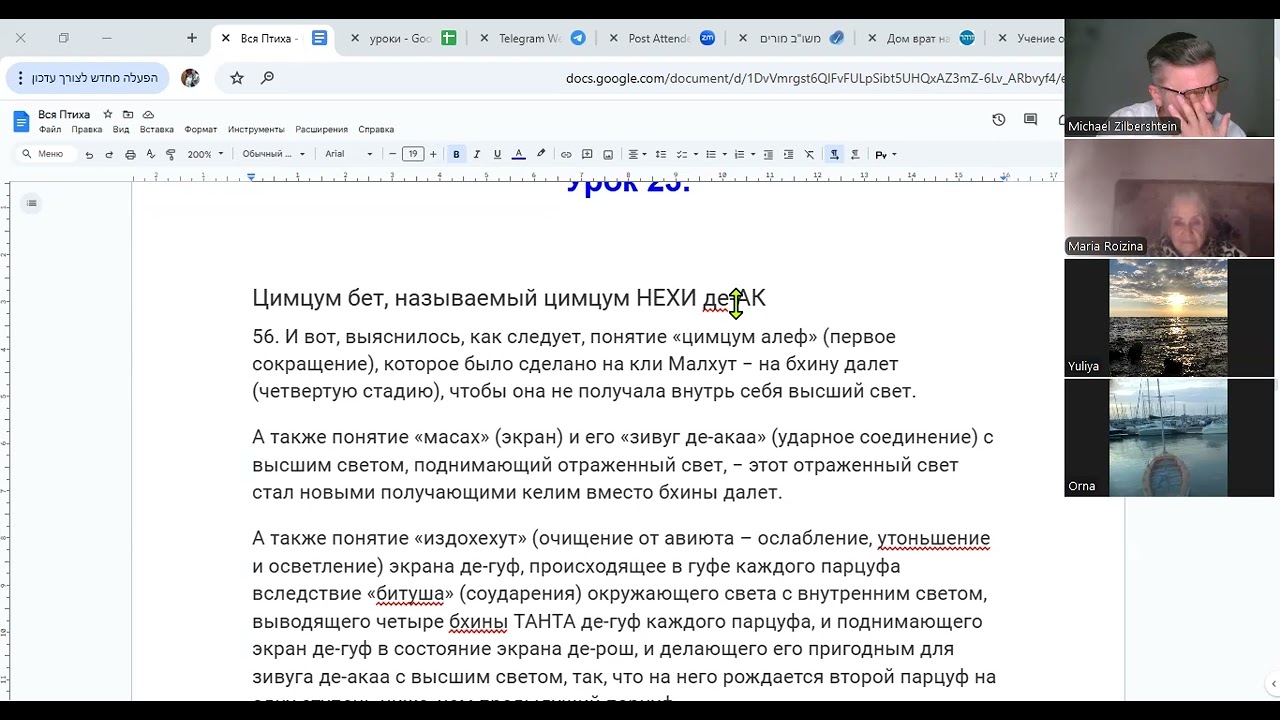Select the paint format roller
The image size is (1280, 720).
click(x=171, y=154)
